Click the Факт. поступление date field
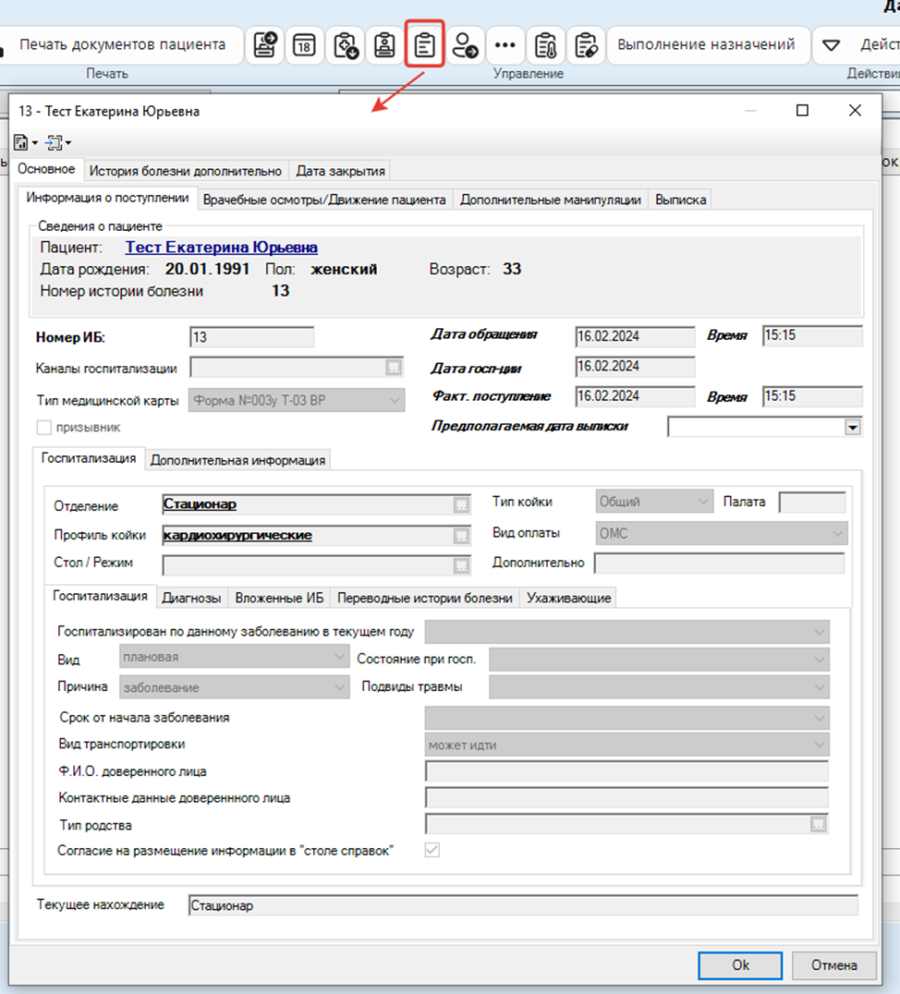The image size is (900, 994). [635, 396]
